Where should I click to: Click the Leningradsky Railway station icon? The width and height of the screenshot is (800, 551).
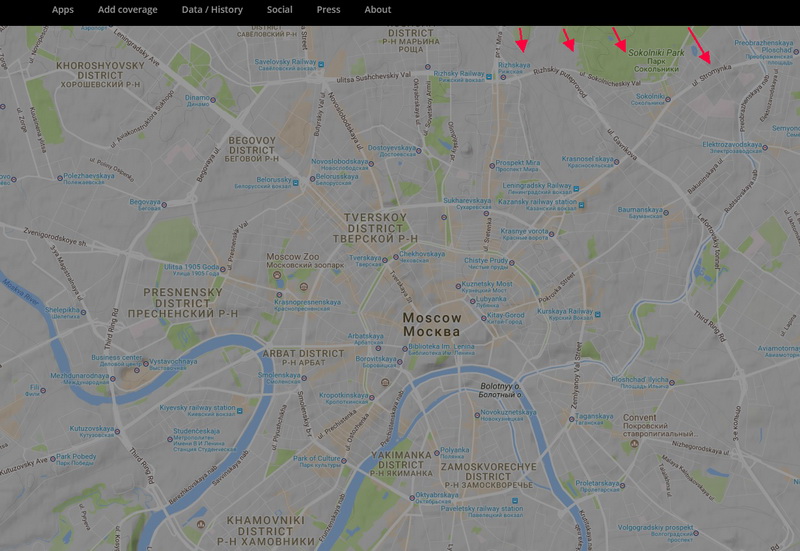click(x=576, y=188)
